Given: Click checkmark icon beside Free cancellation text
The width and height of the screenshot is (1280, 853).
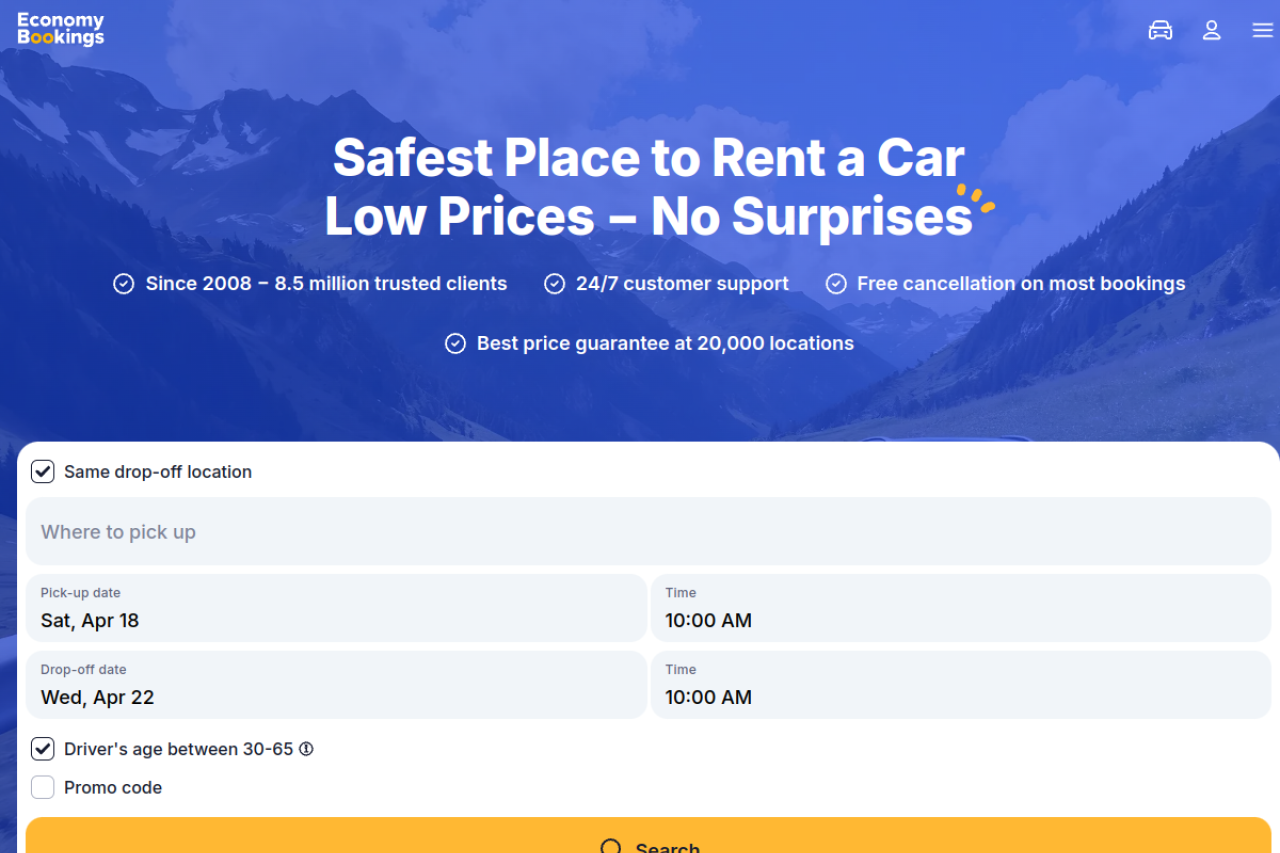Looking at the screenshot, I should 836,284.
